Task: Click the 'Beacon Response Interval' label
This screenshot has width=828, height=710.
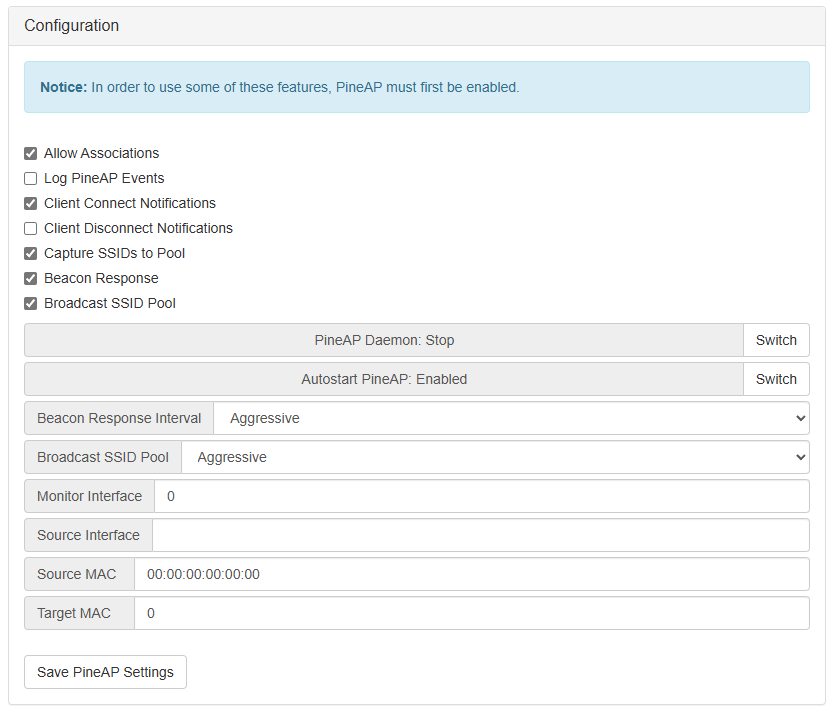Action: [119, 418]
